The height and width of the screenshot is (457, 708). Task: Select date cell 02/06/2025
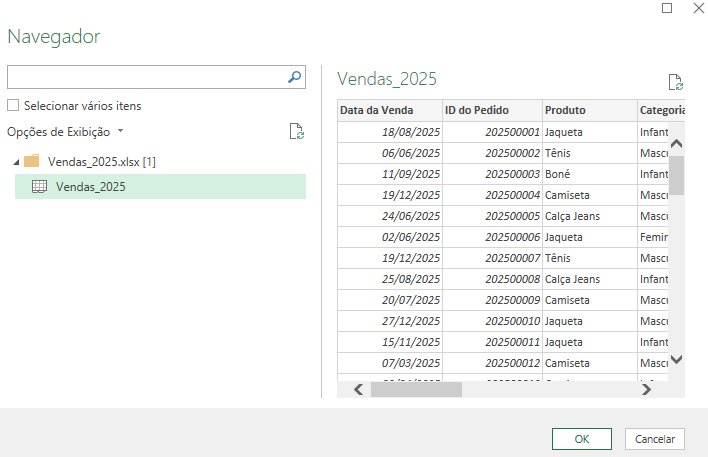390,237
